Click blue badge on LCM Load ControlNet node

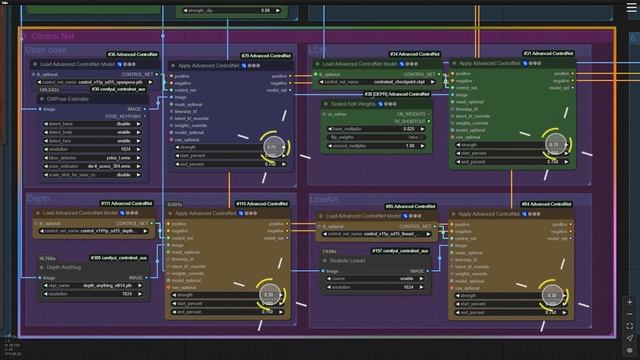click(x=402, y=64)
